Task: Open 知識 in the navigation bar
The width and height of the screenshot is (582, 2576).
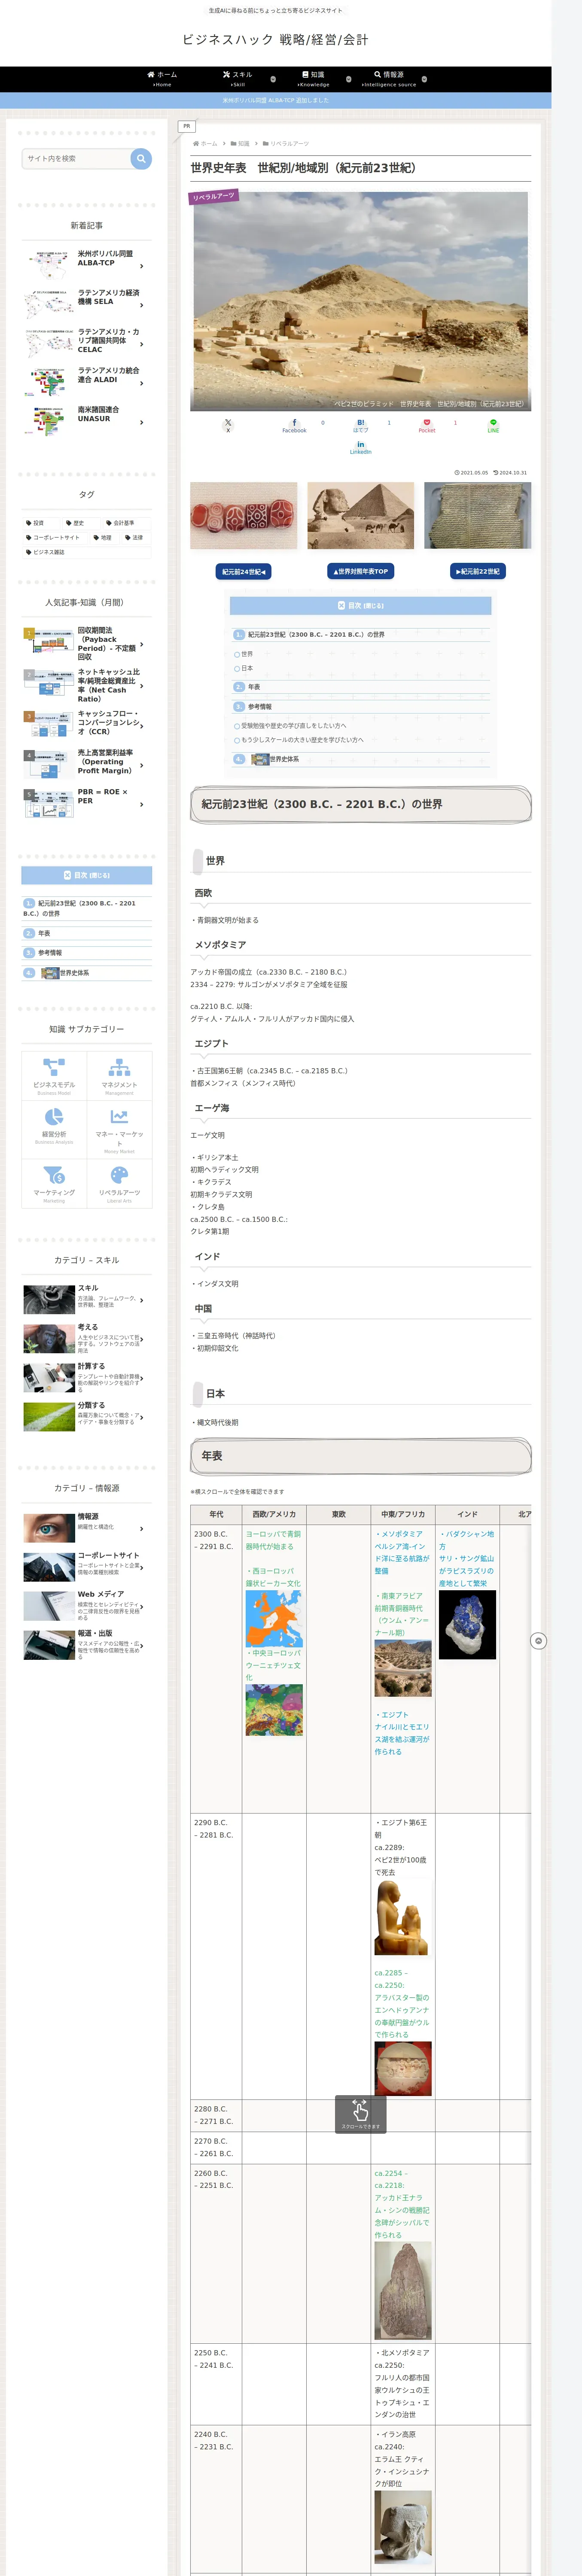Action: 314,79
